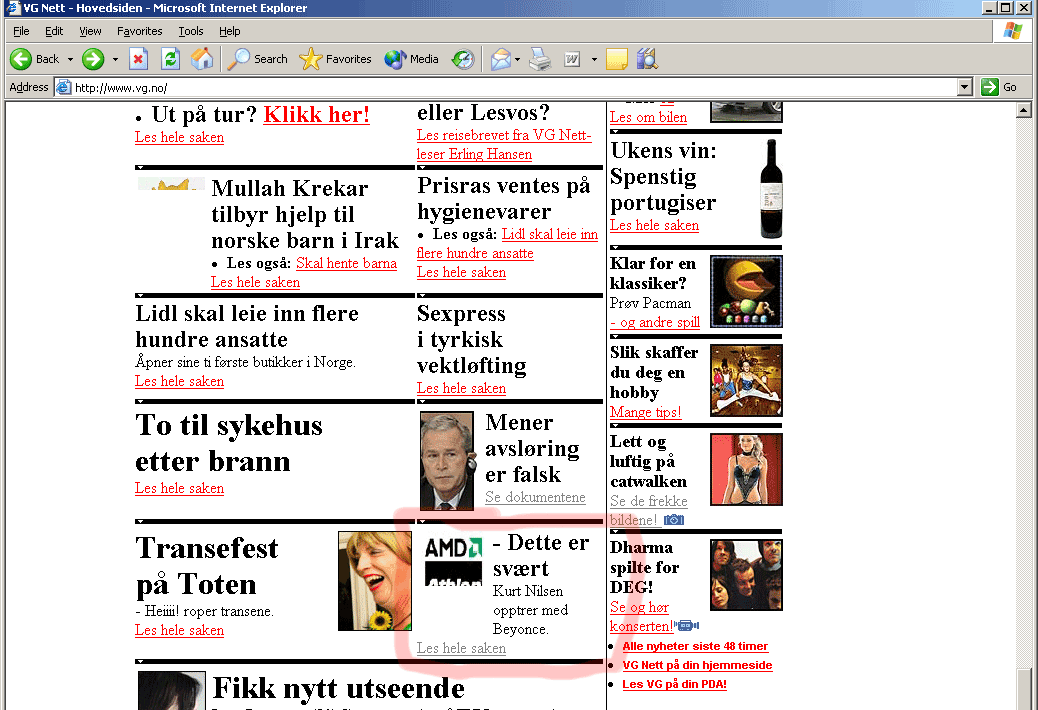Click the Mail envelope toolbar icon
1038x710 pixels.
pyautogui.click(x=500, y=59)
